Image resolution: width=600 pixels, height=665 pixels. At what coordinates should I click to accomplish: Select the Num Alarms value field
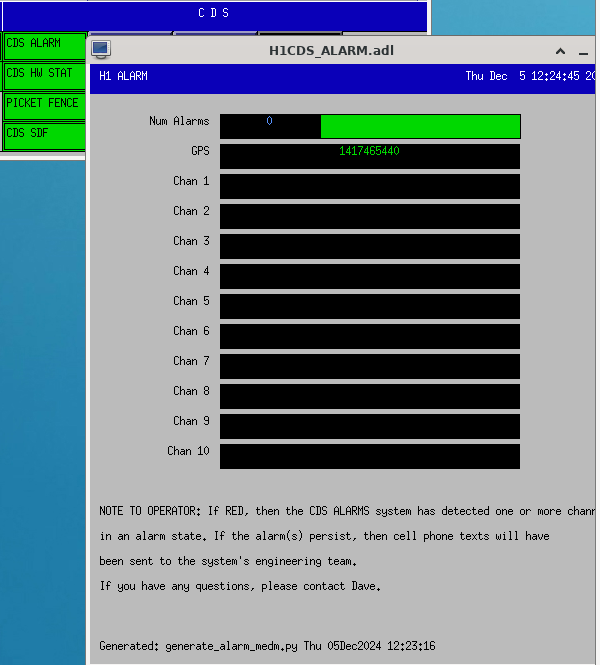pos(270,126)
